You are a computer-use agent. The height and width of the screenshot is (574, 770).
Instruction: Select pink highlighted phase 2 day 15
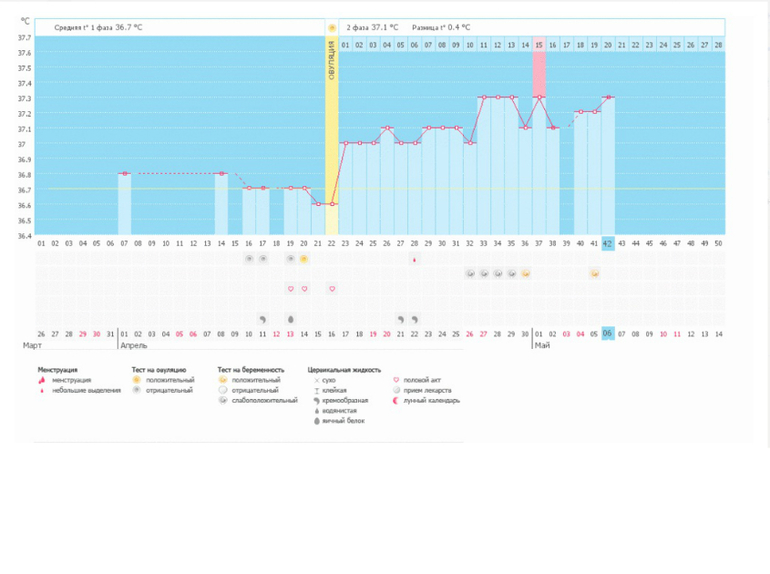pyautogui.click(x=539, y=45)
